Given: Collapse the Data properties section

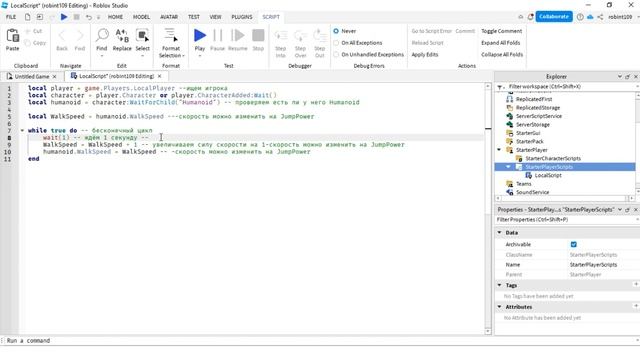Looking at the screenshot, I should pos(499,232).
